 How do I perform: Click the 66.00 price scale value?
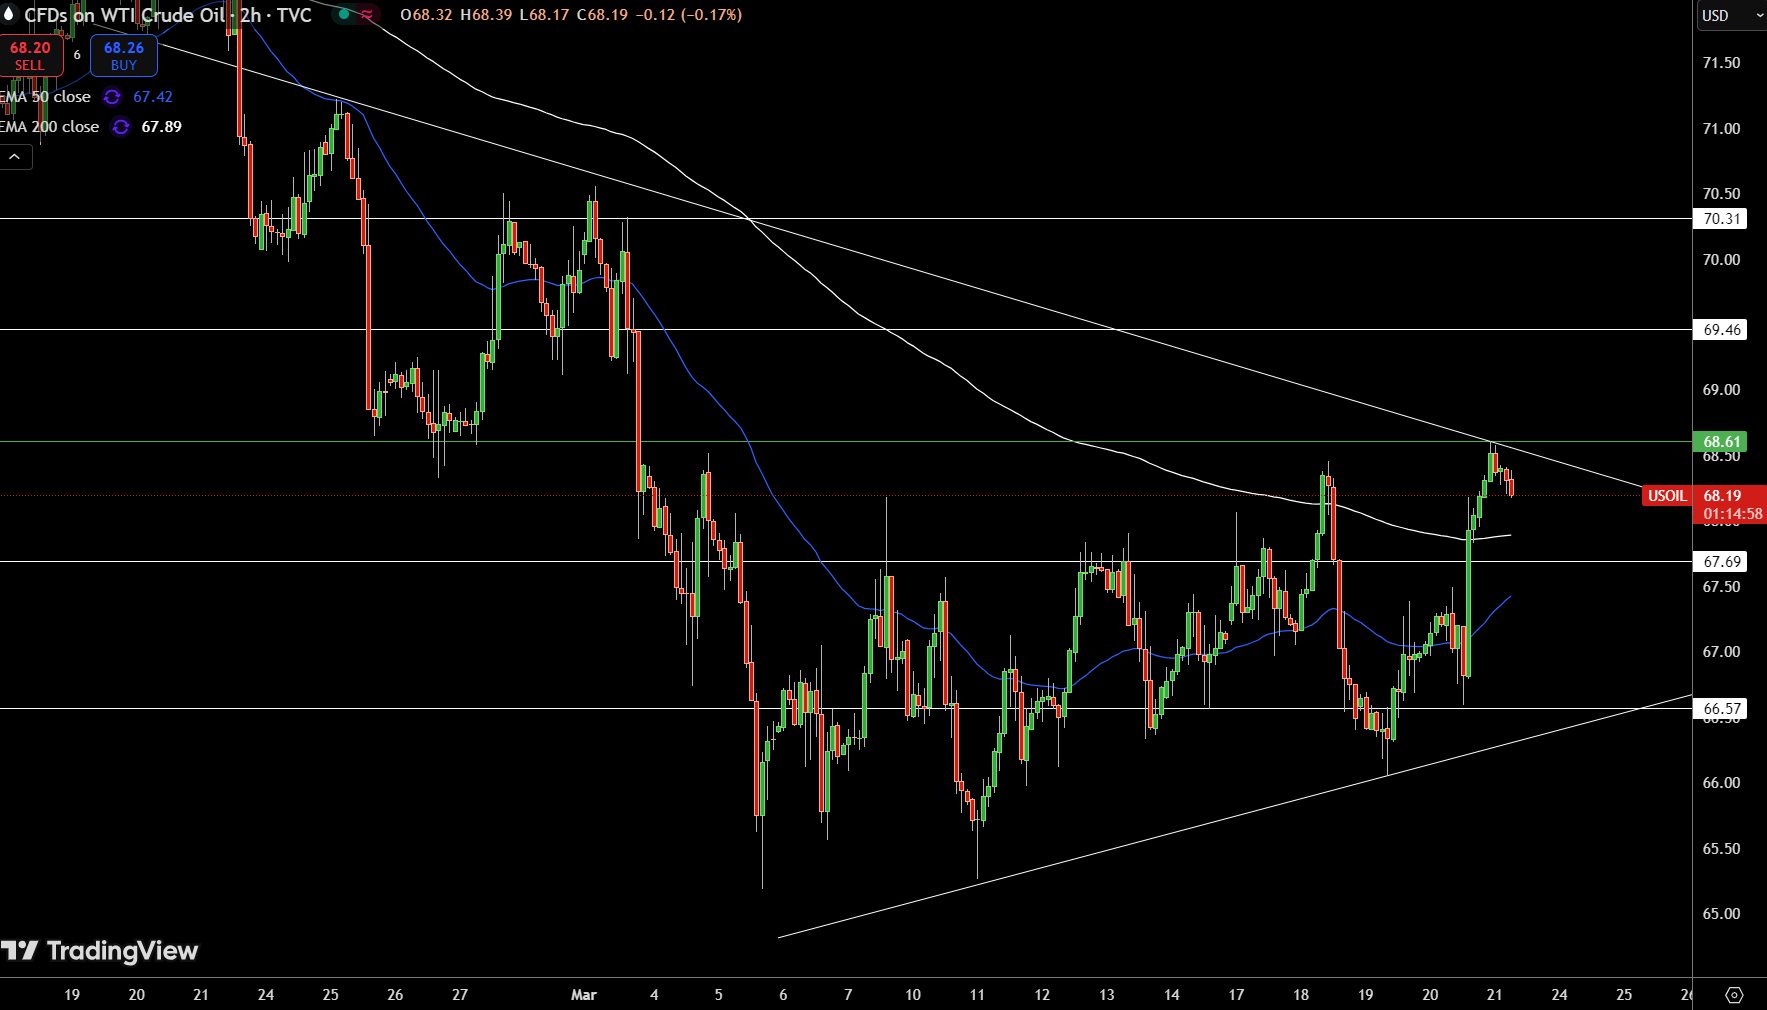click(1721, 783)
